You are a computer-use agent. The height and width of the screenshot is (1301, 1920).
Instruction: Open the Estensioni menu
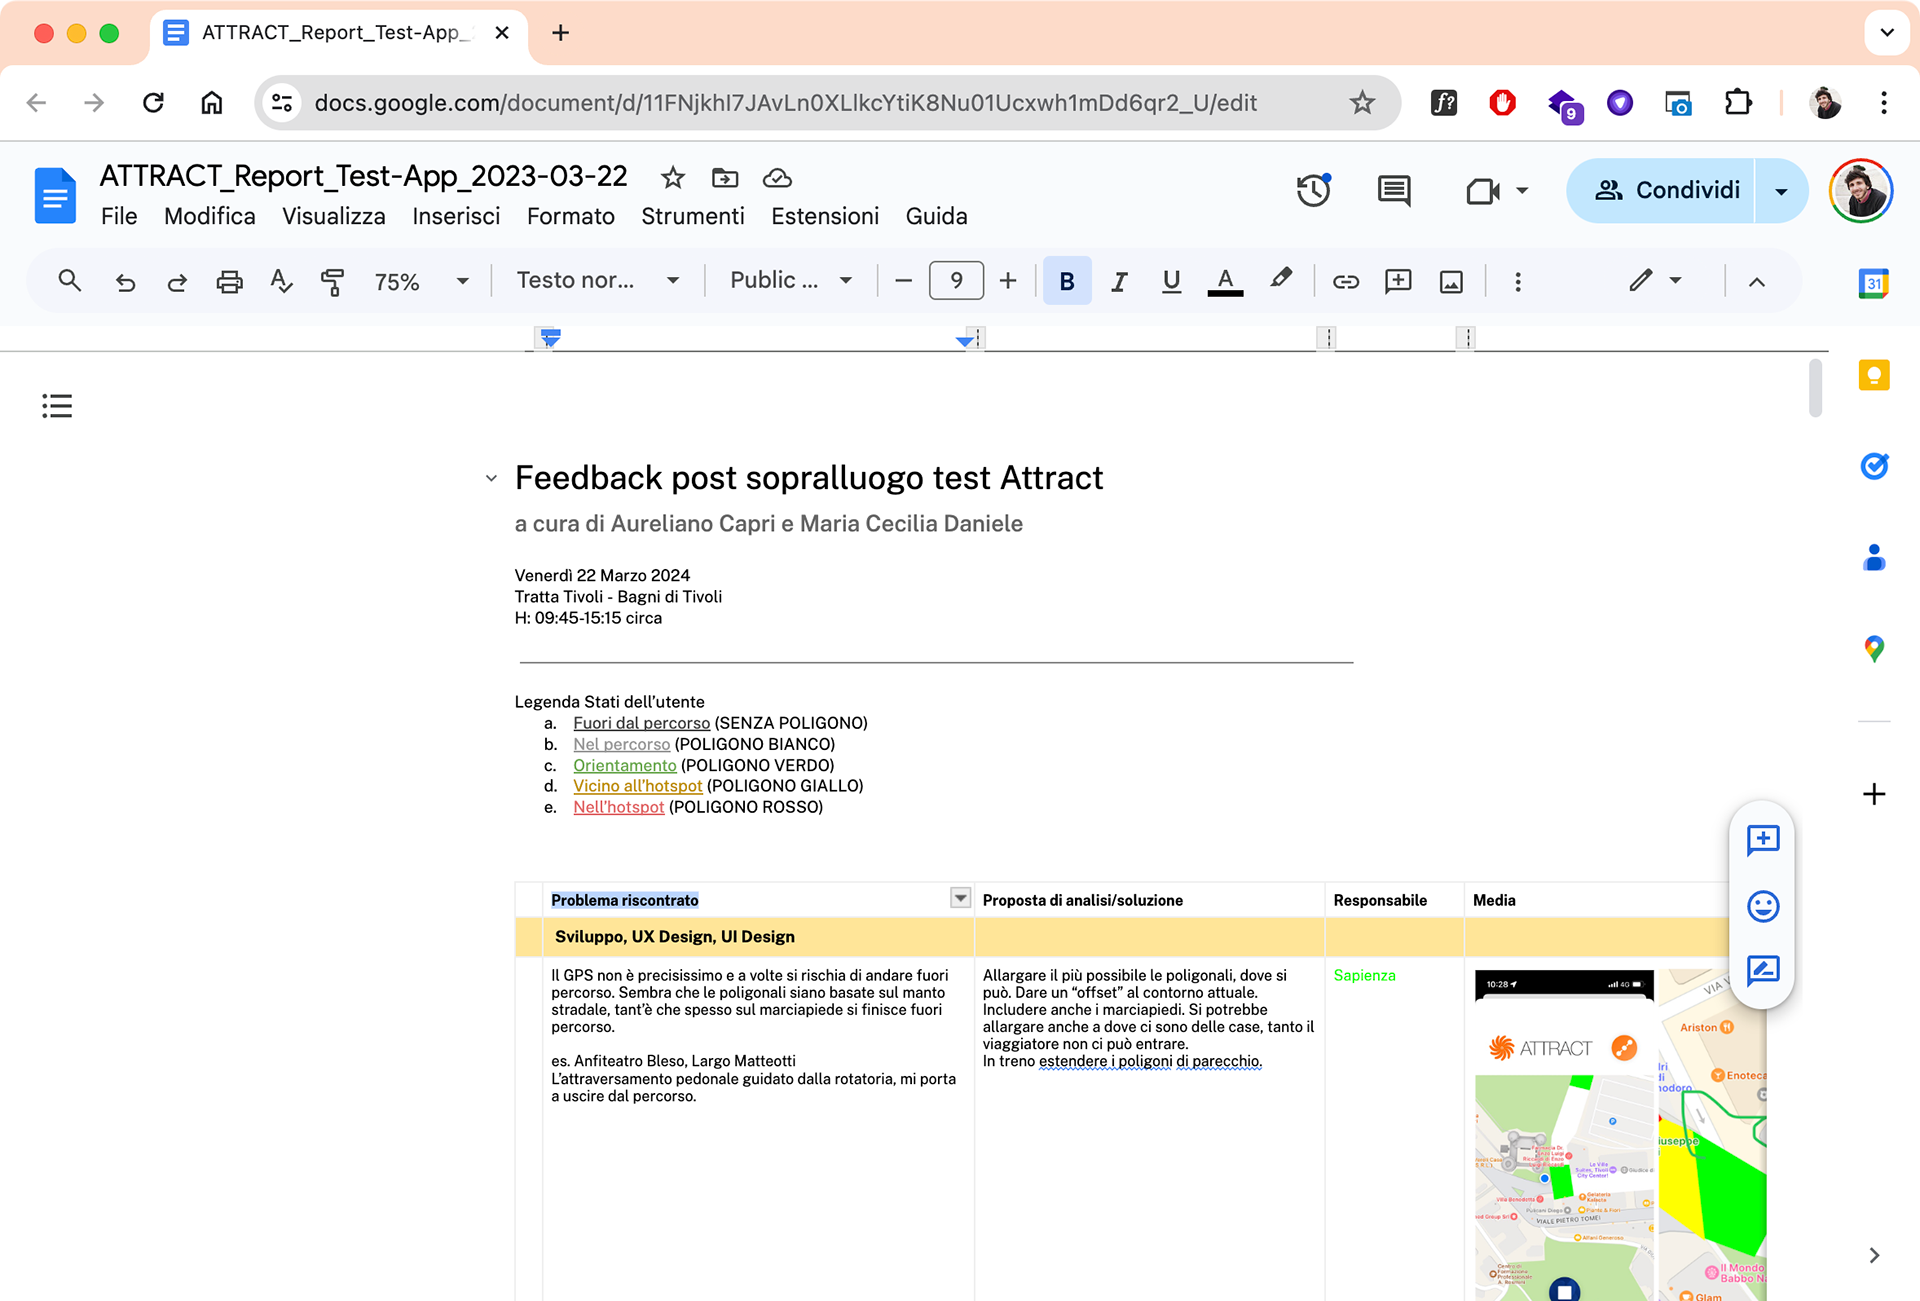point(824,216)
